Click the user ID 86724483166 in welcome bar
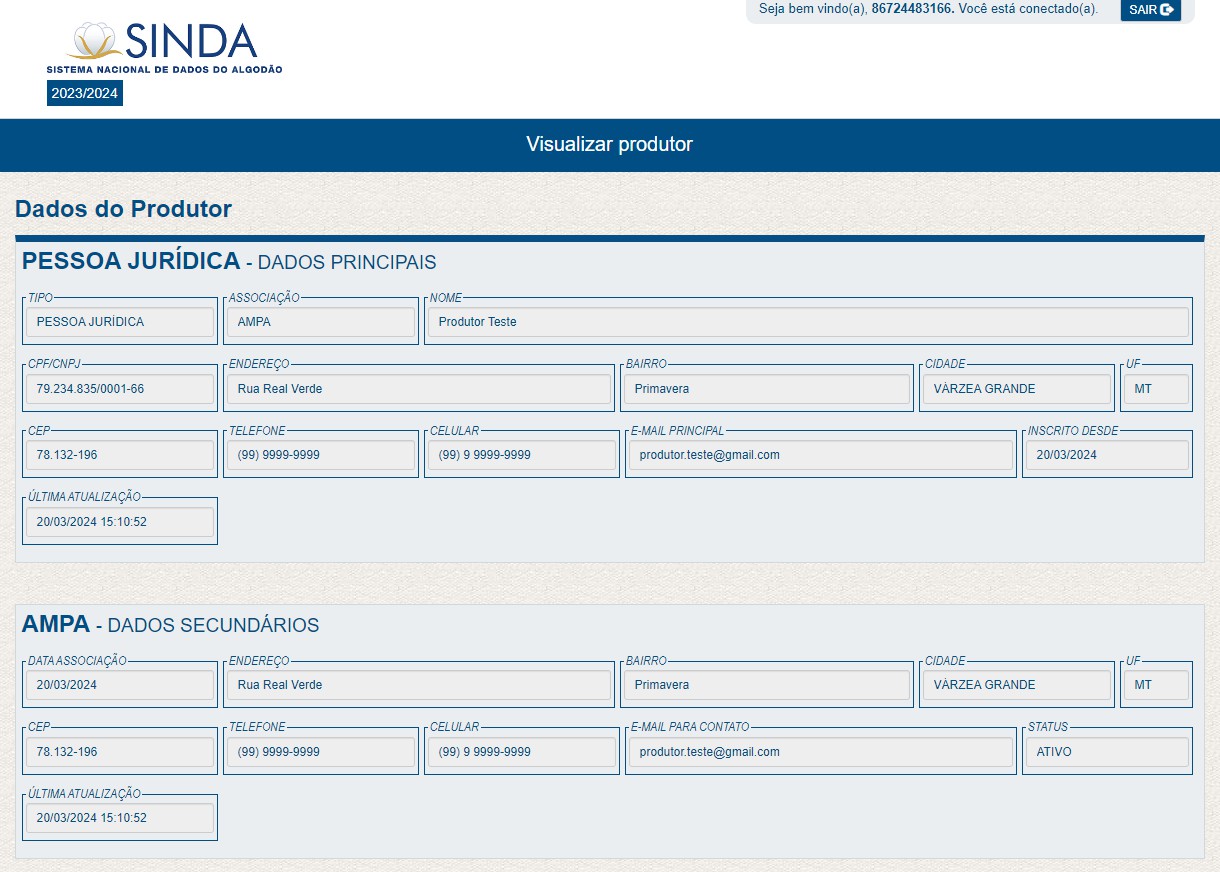Screen dimensions: 1220x872 [x=912, y=9]
